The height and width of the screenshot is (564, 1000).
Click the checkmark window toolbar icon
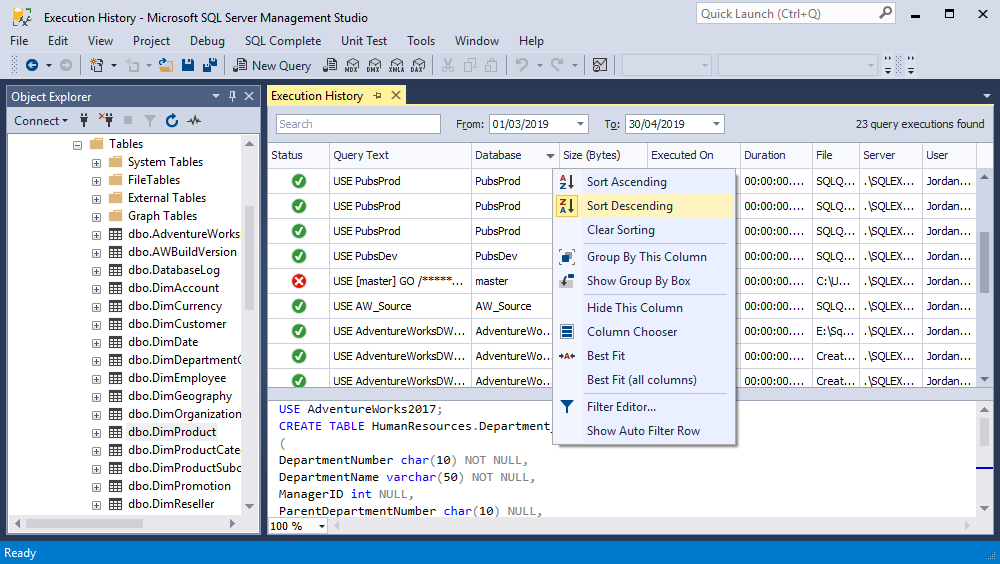point(599,65)
